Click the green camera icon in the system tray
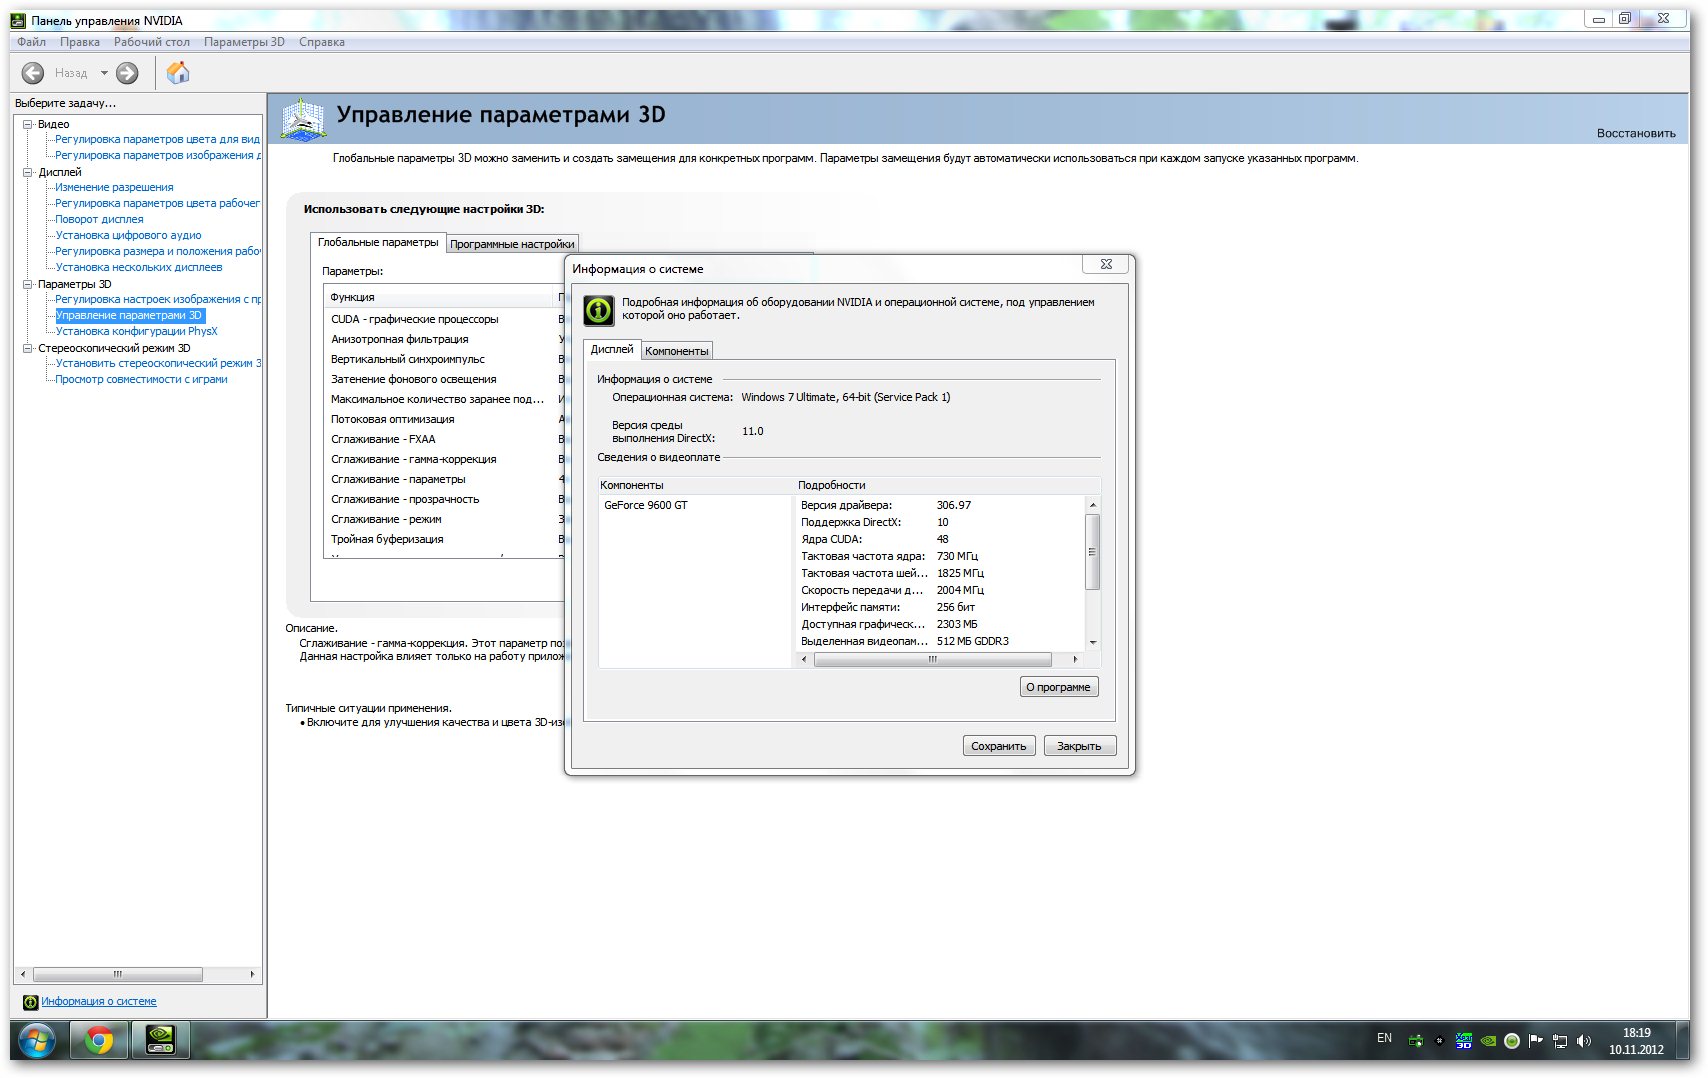Image resolution: width=1708 pixels, height=1078 pixels. [x=1415, y=1041]
